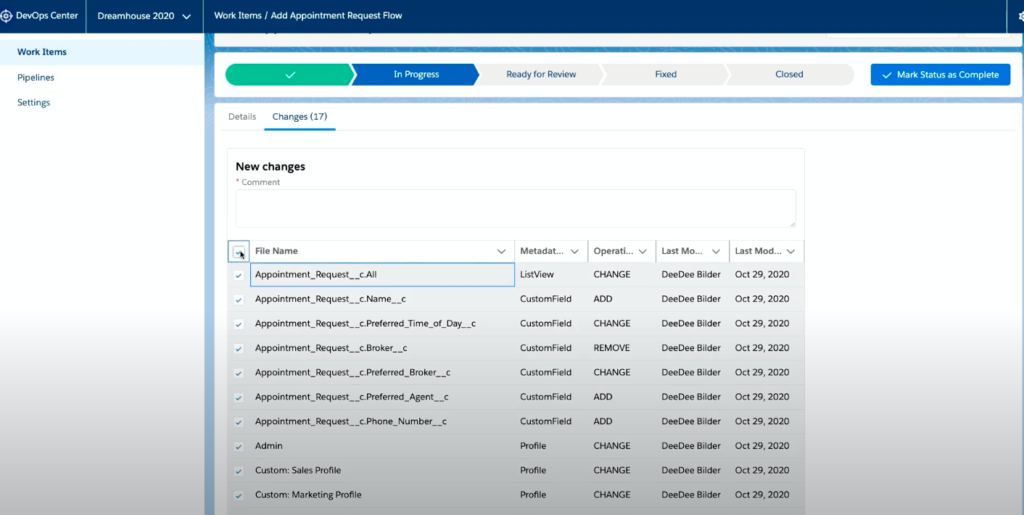This screenshot has width=1024, height=515.
Task: Click the completed green checkmark stage
Action: [x=289, y=74]
